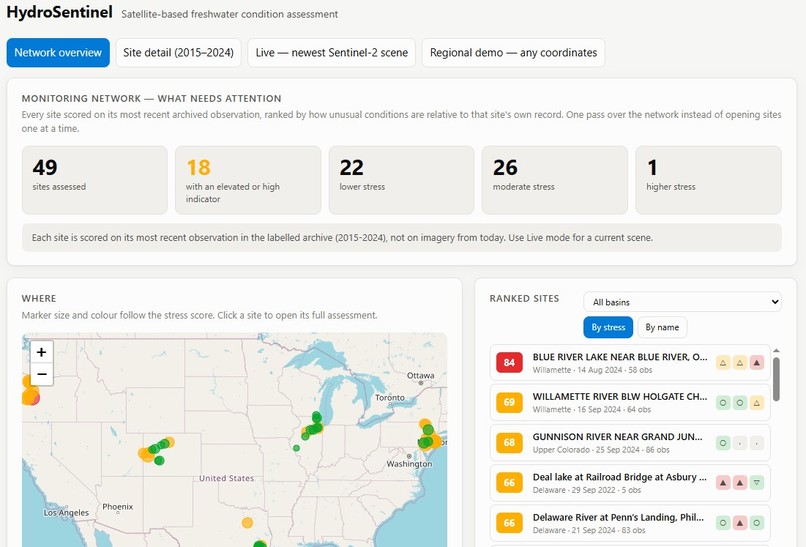Click middle gray dot indicator in Gunnison River row
Image resolution: width=806 pixels, height=547 pixels.
point(740,443)
